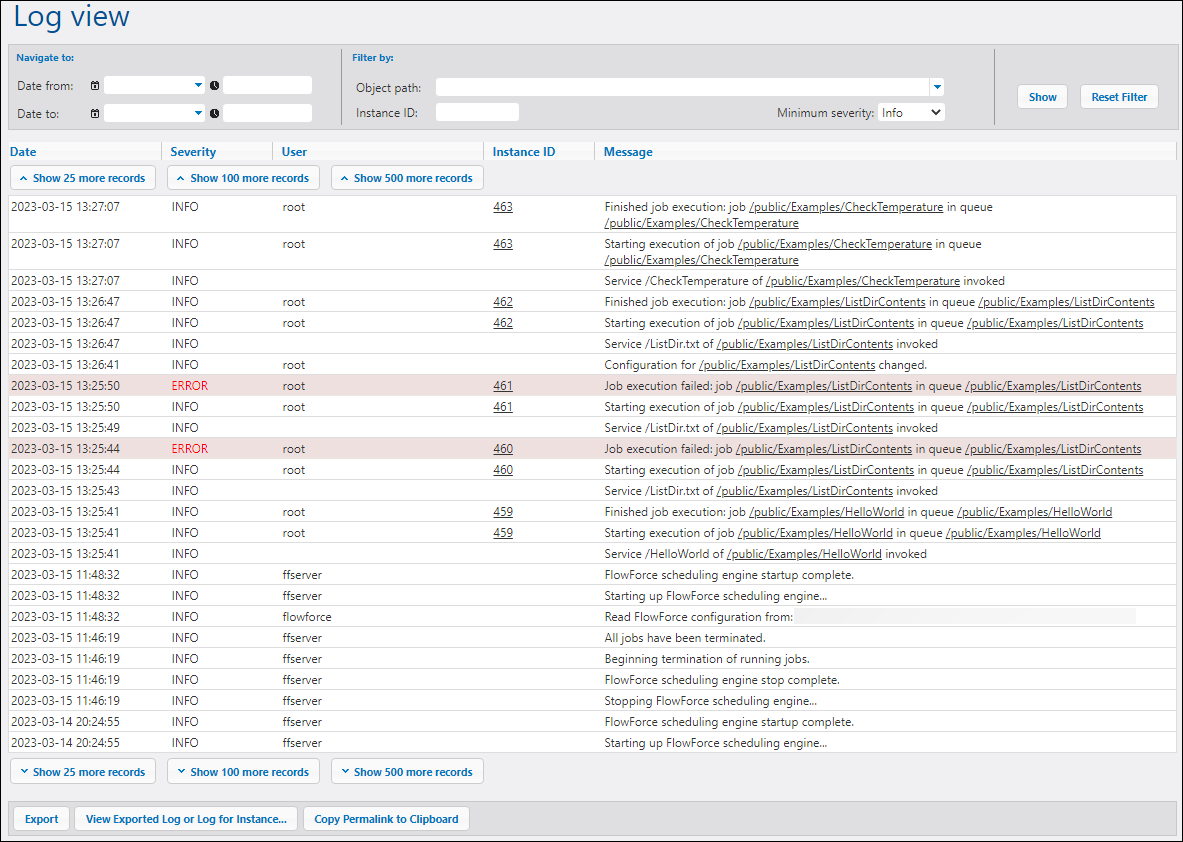The image size is (1183, 842).
Task: Click bottom Show 500 more records
Action: point(407,772)
